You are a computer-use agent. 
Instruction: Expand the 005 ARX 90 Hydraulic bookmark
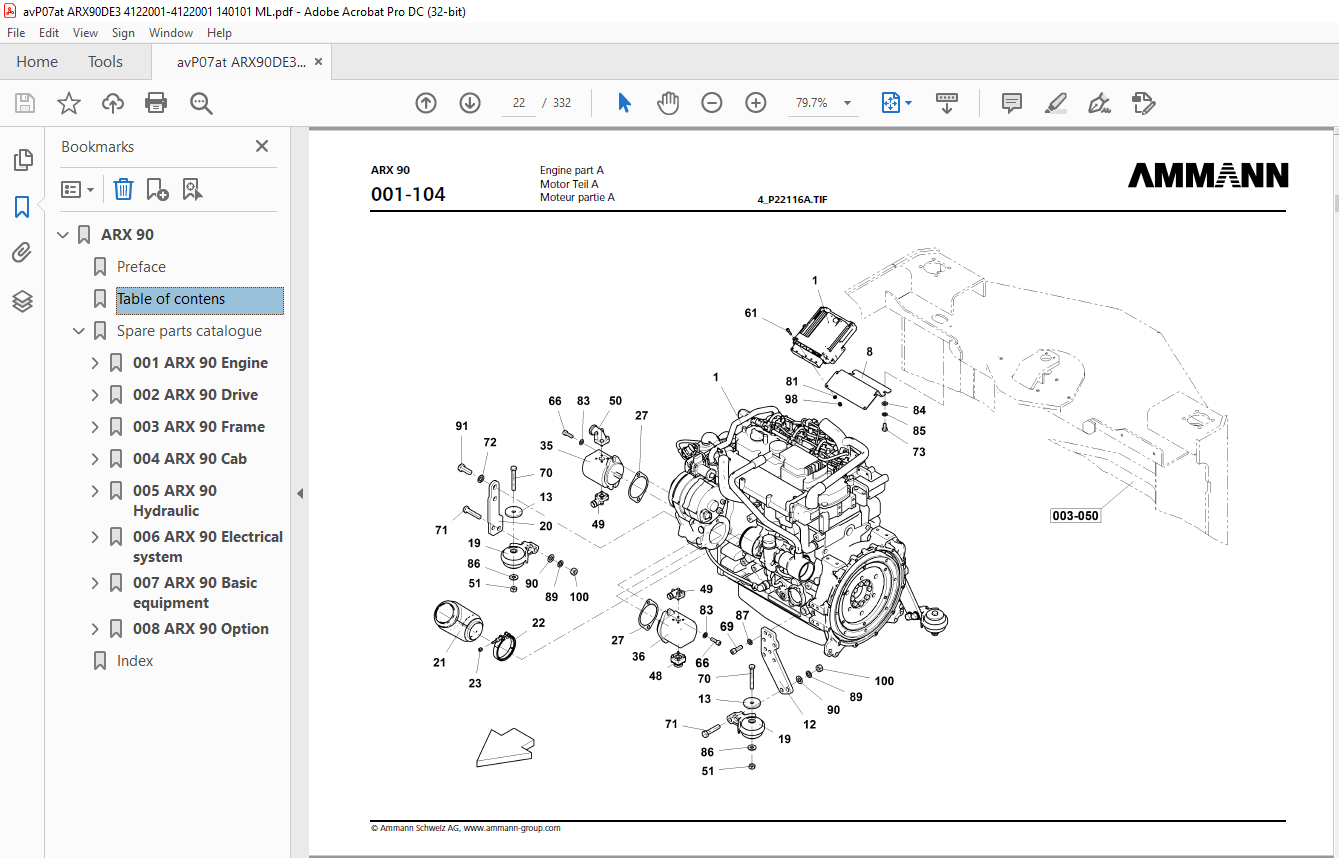96,491
